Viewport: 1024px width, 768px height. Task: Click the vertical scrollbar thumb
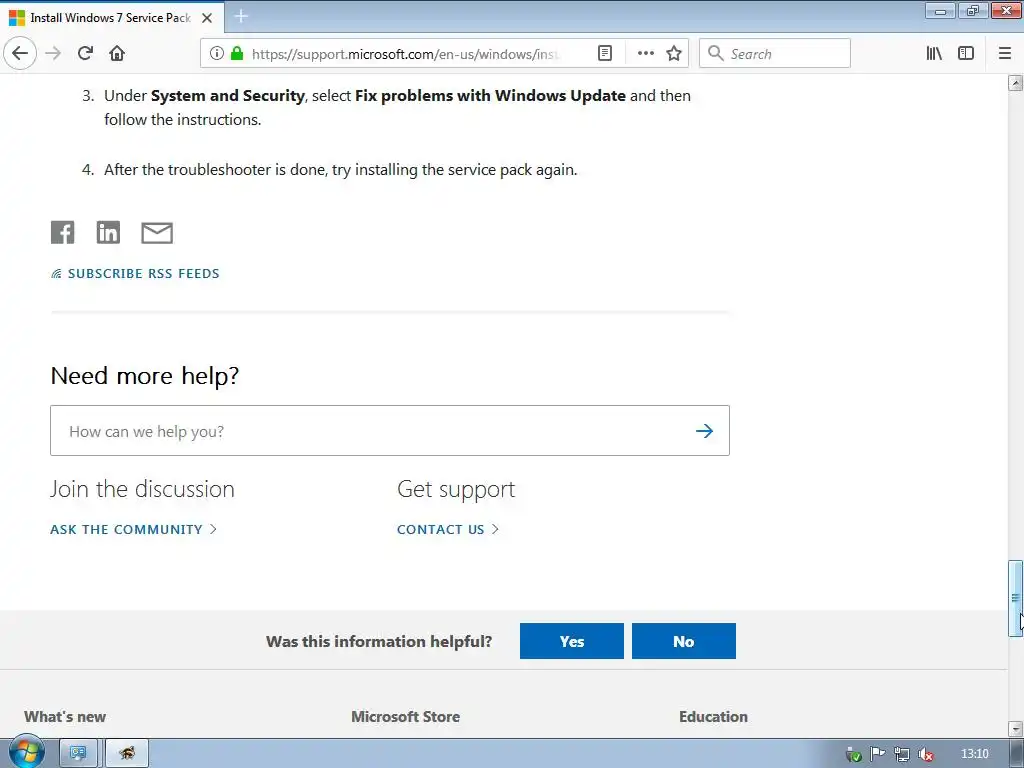tap(1016, 598)
